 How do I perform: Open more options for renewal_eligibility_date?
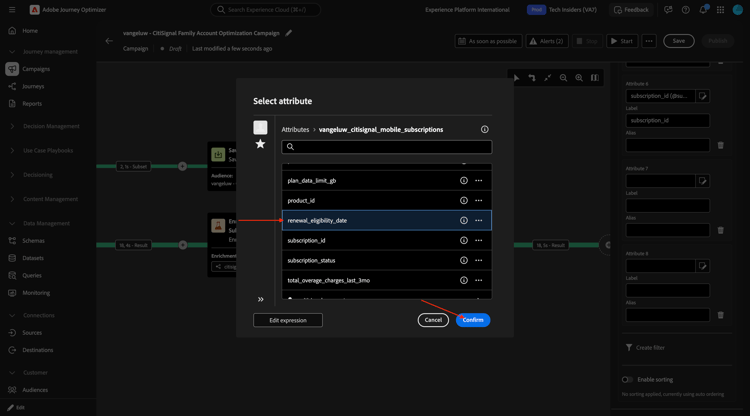[x=479, y=220]
